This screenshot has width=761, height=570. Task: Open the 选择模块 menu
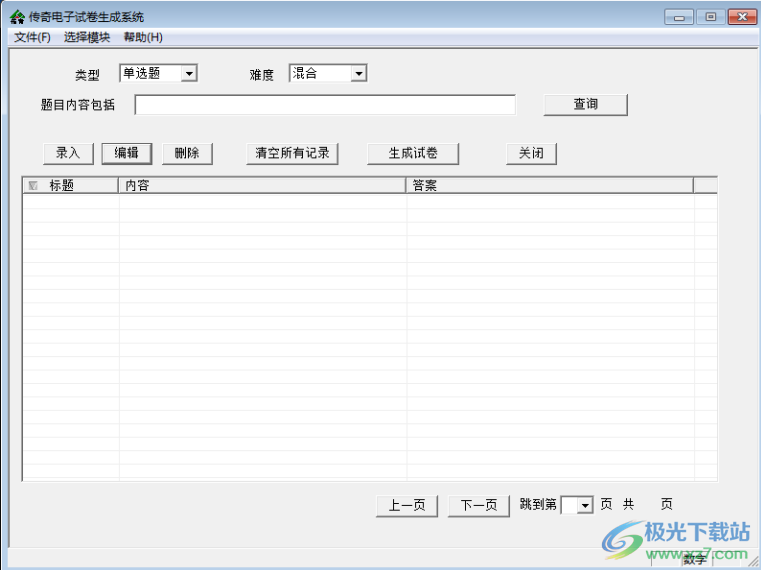(x=87, y=37)
